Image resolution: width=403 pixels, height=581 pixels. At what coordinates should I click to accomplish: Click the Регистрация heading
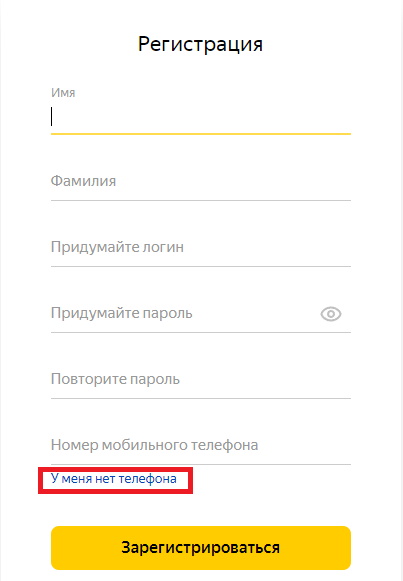(200, 44)
